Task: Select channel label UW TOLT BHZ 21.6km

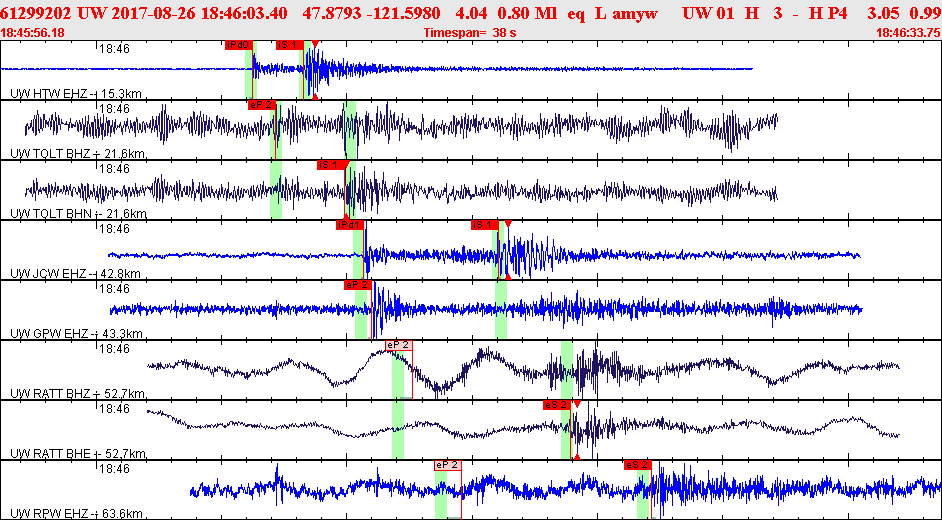Action: click(77, 154)
